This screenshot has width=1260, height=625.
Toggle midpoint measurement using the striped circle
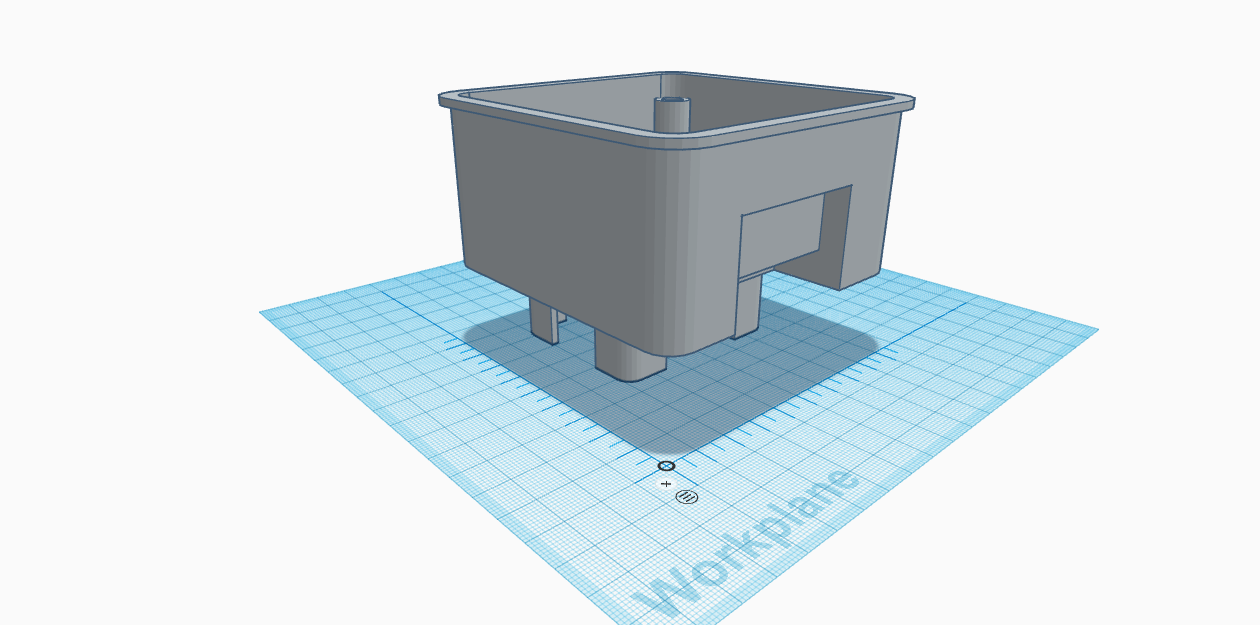coord(687,496)
